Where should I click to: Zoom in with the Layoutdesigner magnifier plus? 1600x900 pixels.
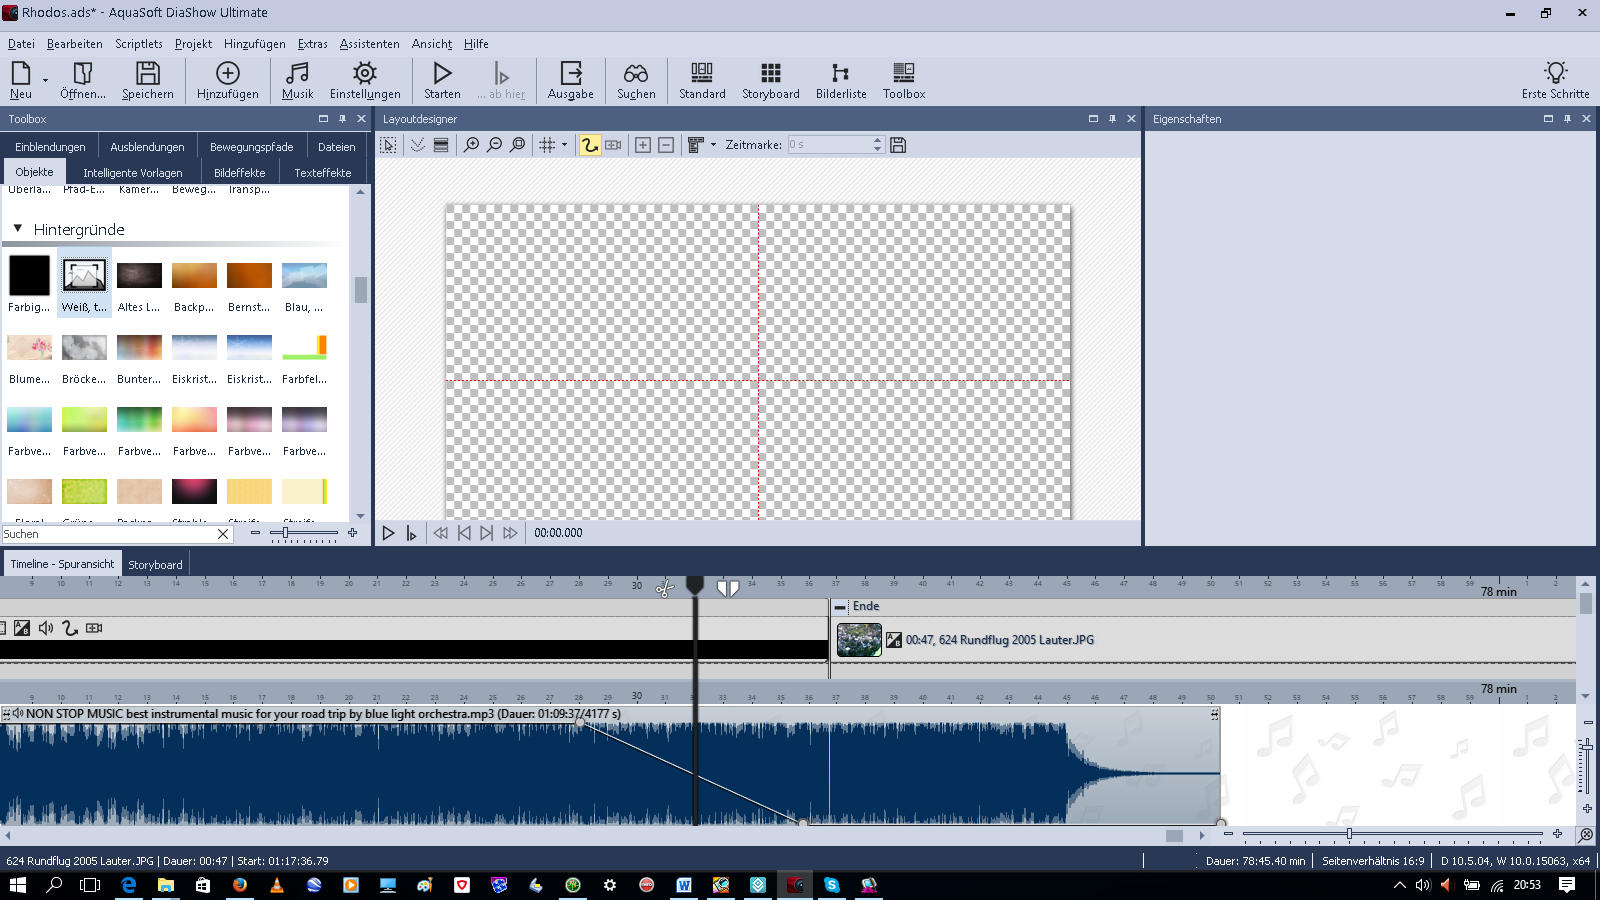pos(472,145)
